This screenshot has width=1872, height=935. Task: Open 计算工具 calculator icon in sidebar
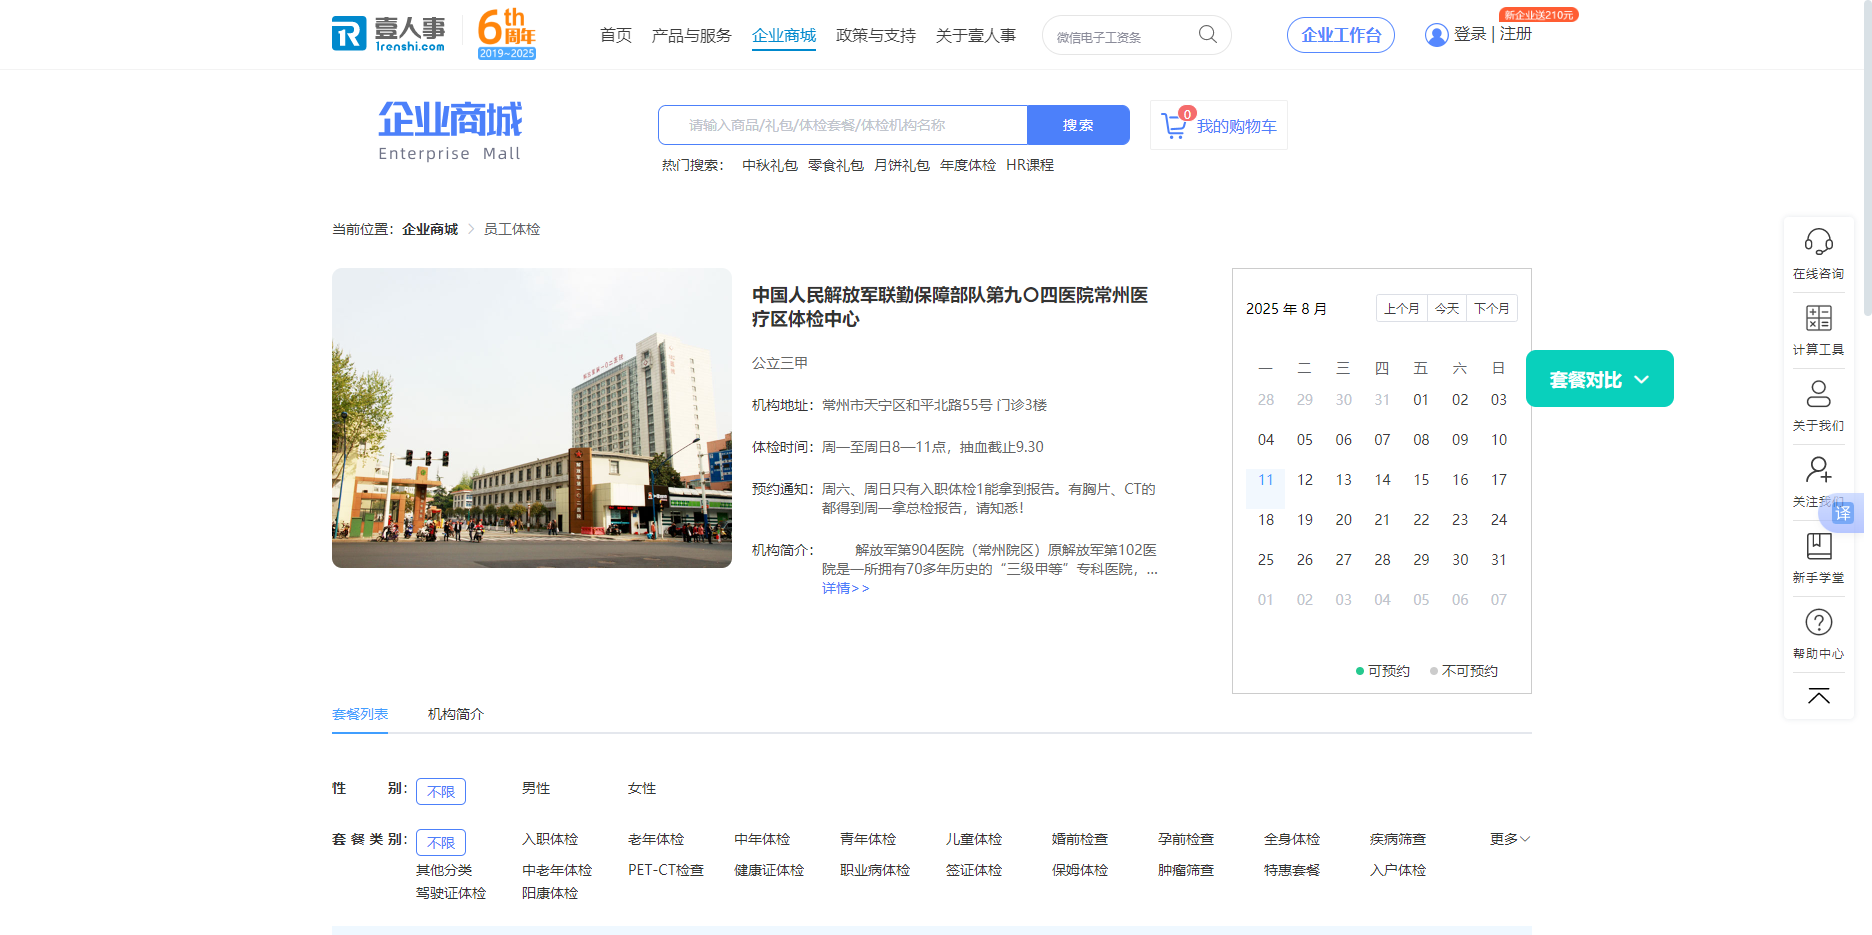pos(1819,318)
